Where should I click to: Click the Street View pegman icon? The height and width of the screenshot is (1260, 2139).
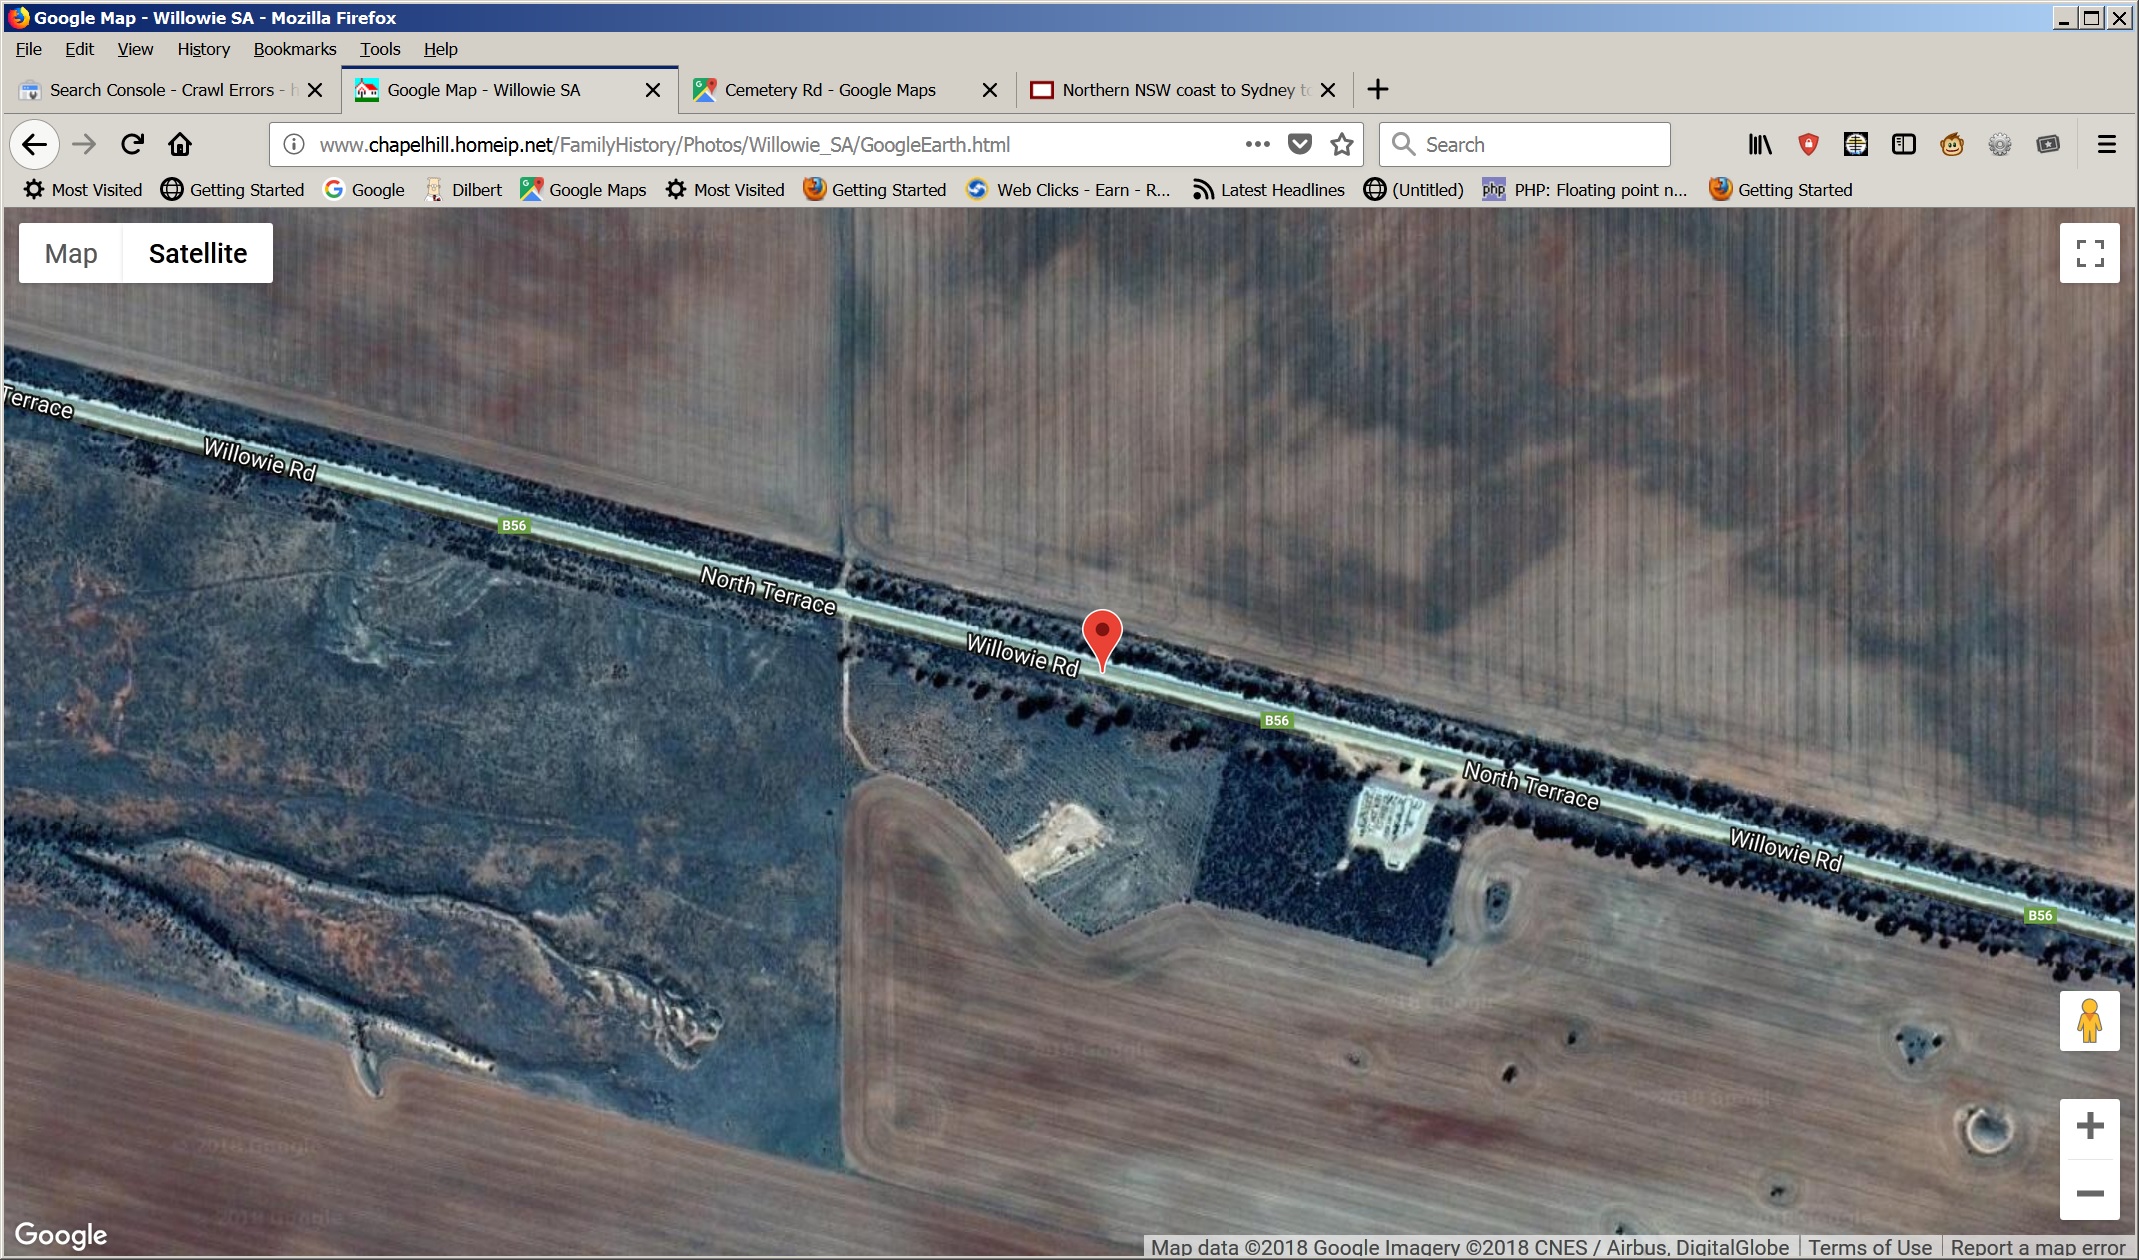(x=2089, y=1021)
